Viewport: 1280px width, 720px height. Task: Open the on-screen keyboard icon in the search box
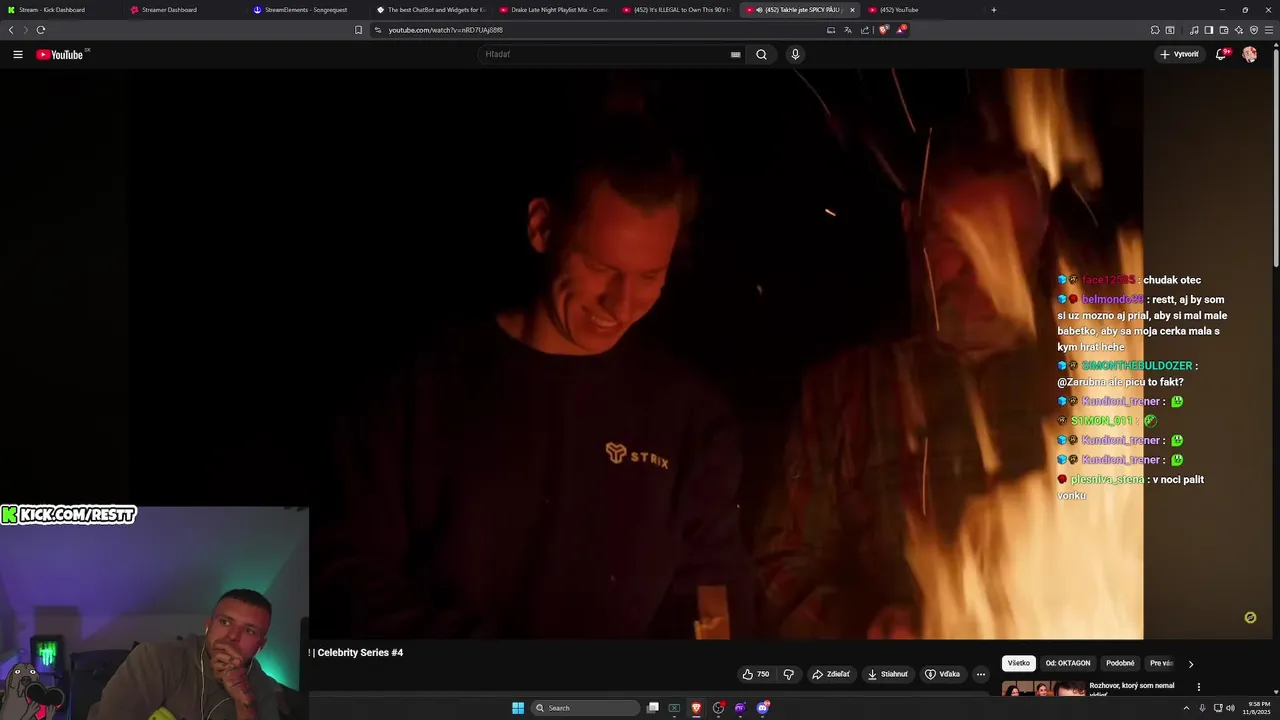click(736, 54)
